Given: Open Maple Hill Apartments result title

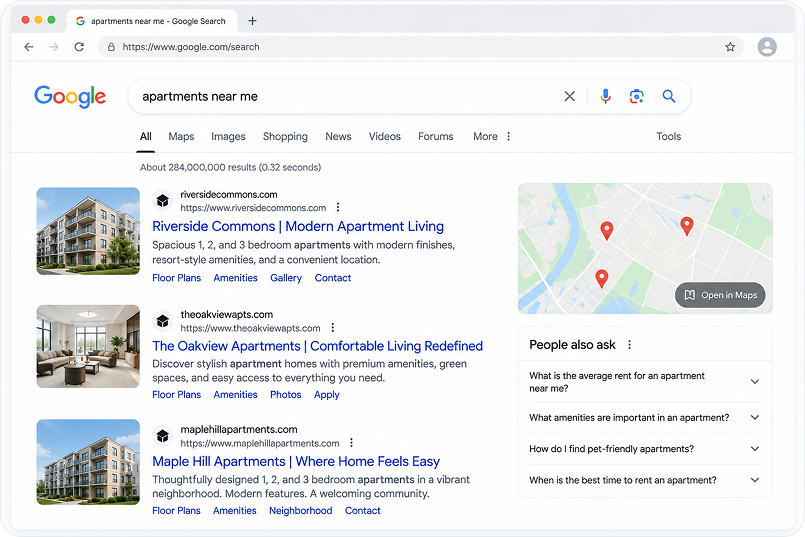Looking at the screenshot, I should click(296, 462).
